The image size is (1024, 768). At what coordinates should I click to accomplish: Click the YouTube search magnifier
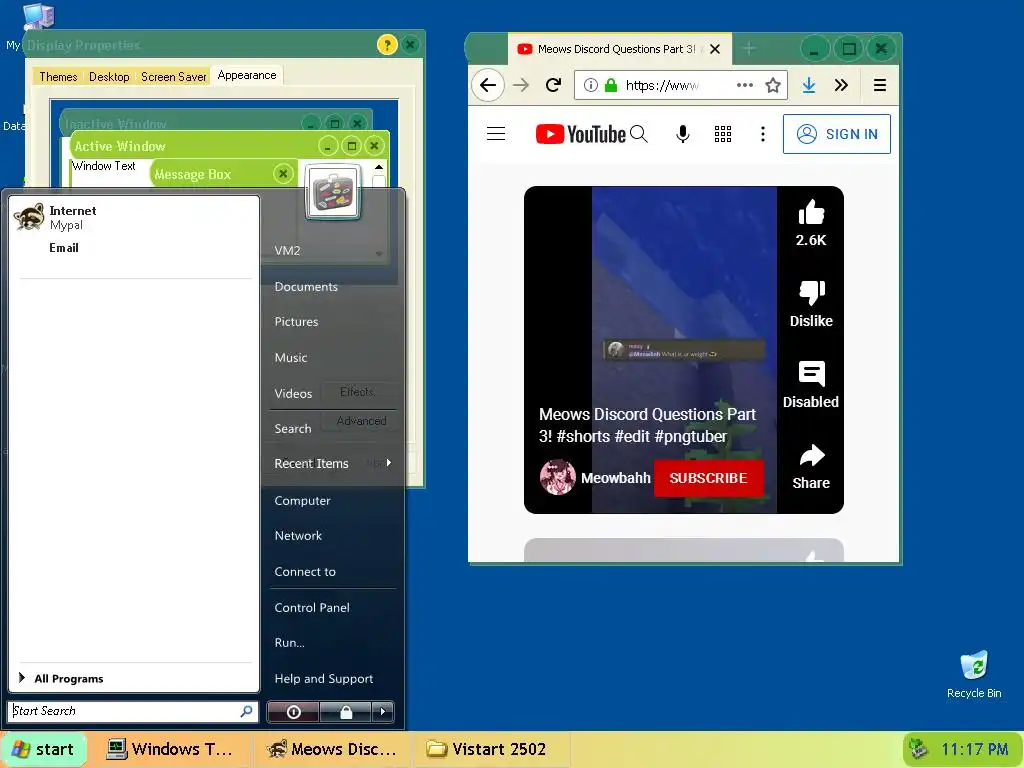639,134
